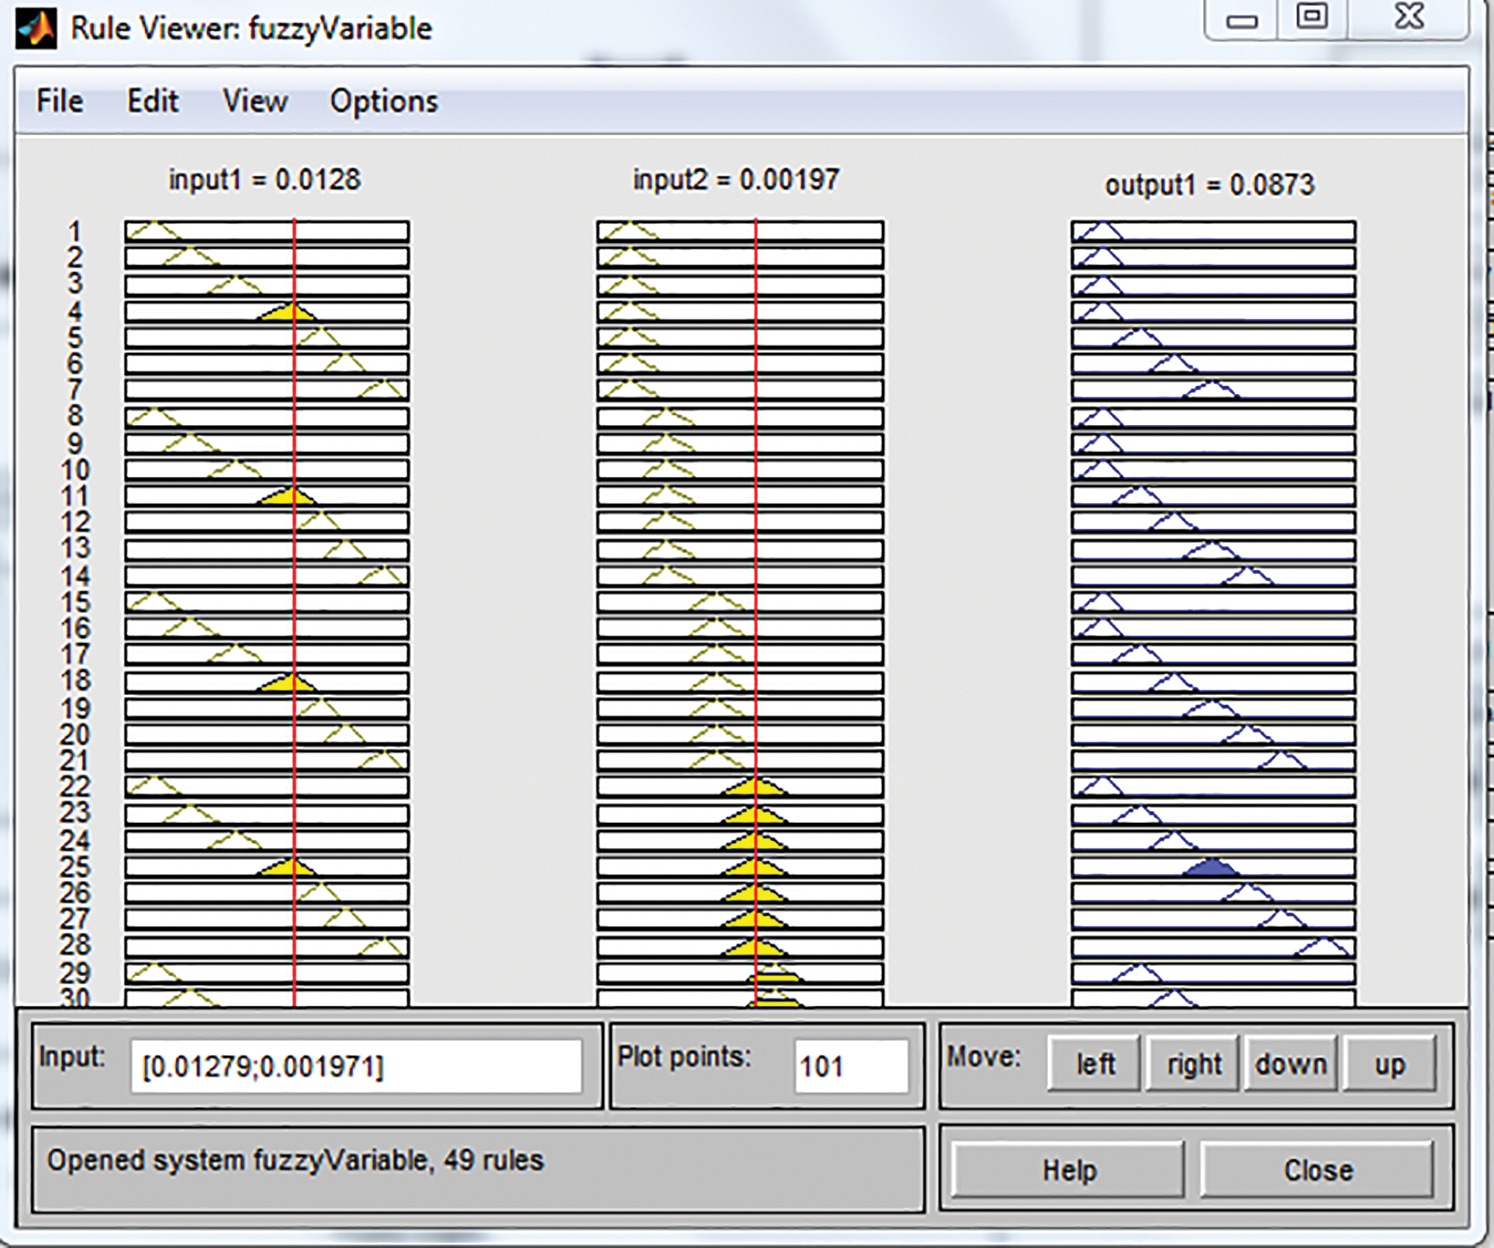The height and width of the screenshot is (1248, 1494).
Task: Open the Options menu
Action: coord(384,101)
